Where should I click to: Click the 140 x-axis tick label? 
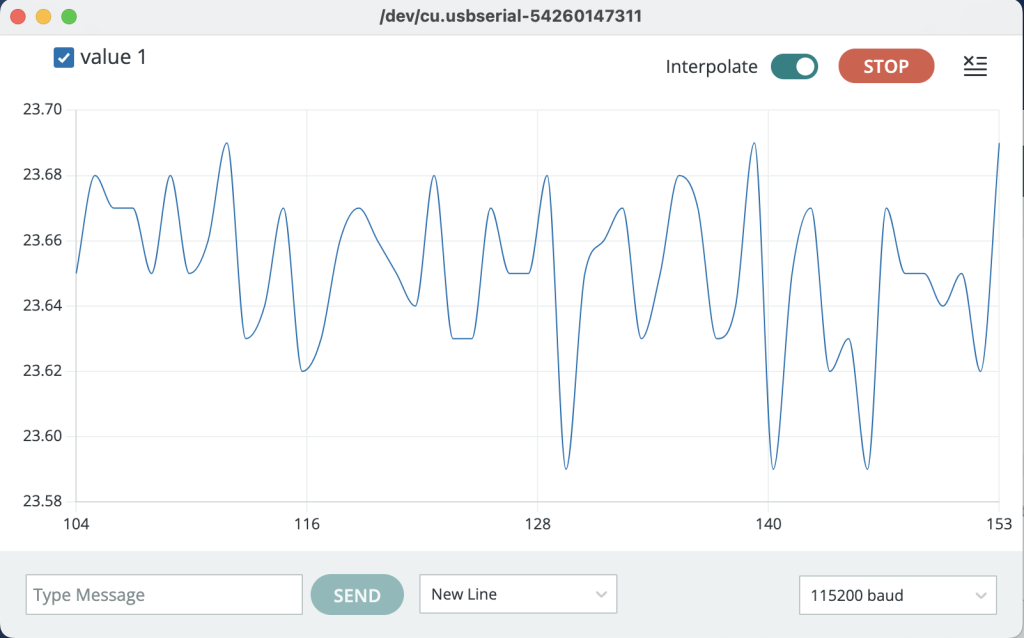(768, 523)
